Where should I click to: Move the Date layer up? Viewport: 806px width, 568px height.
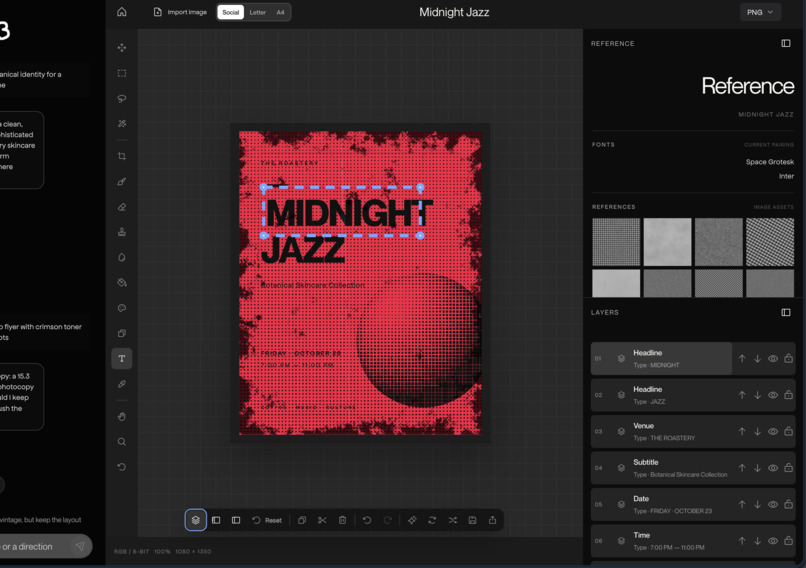pos(742,505)
